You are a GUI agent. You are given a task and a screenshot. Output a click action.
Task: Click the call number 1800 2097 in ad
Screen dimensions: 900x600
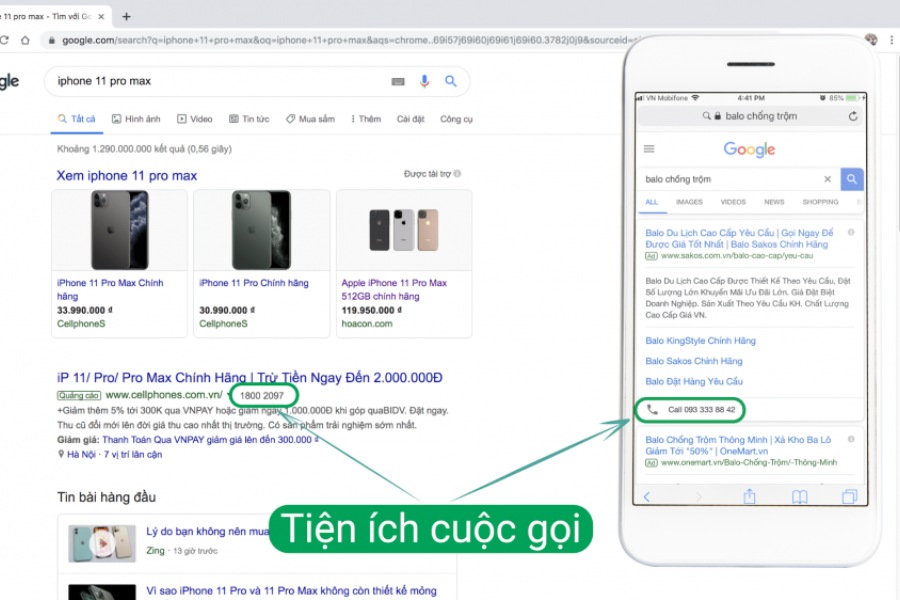click(x=262, y=396)
